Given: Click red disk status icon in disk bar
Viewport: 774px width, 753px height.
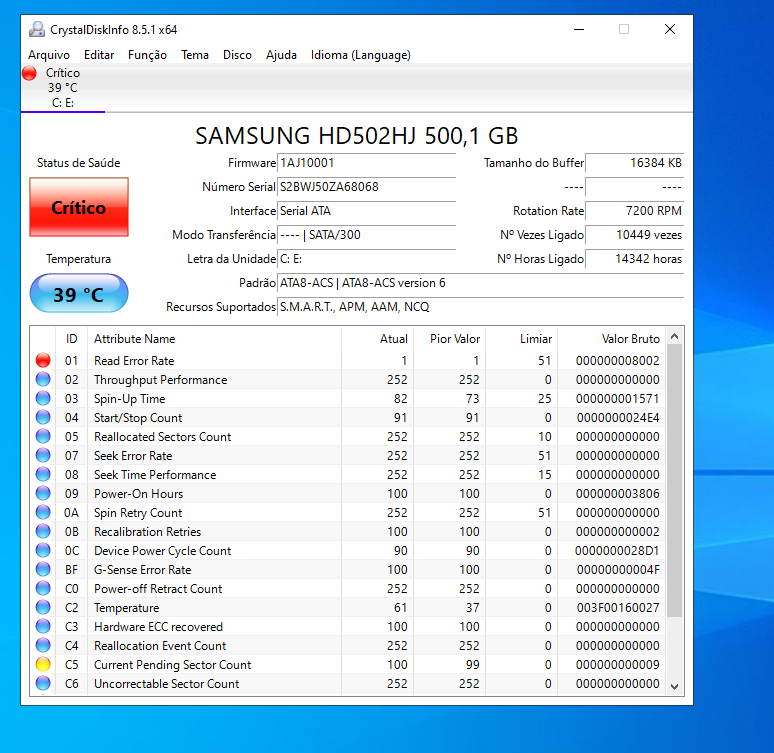Looking at the screenshot, I should pyautogui.click(x=30, y=73).
